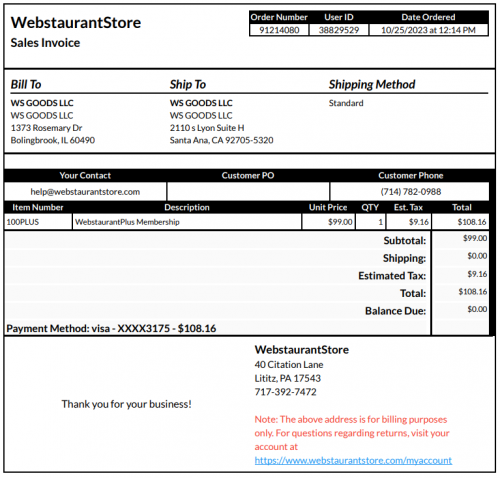Select the Ship To address 2110 s Lyon Suite H
The height and width of the screenshot is (478, 500).
click(x=207, y=128)
